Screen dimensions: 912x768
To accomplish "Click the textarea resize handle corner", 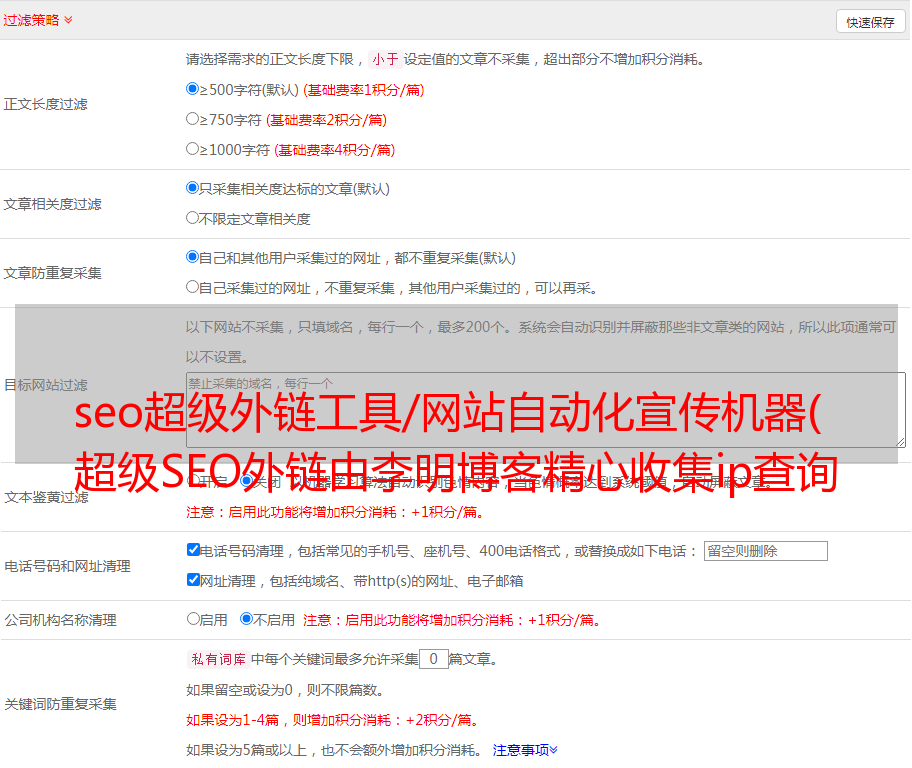I will pyautogui.click(x=900, y=442).
